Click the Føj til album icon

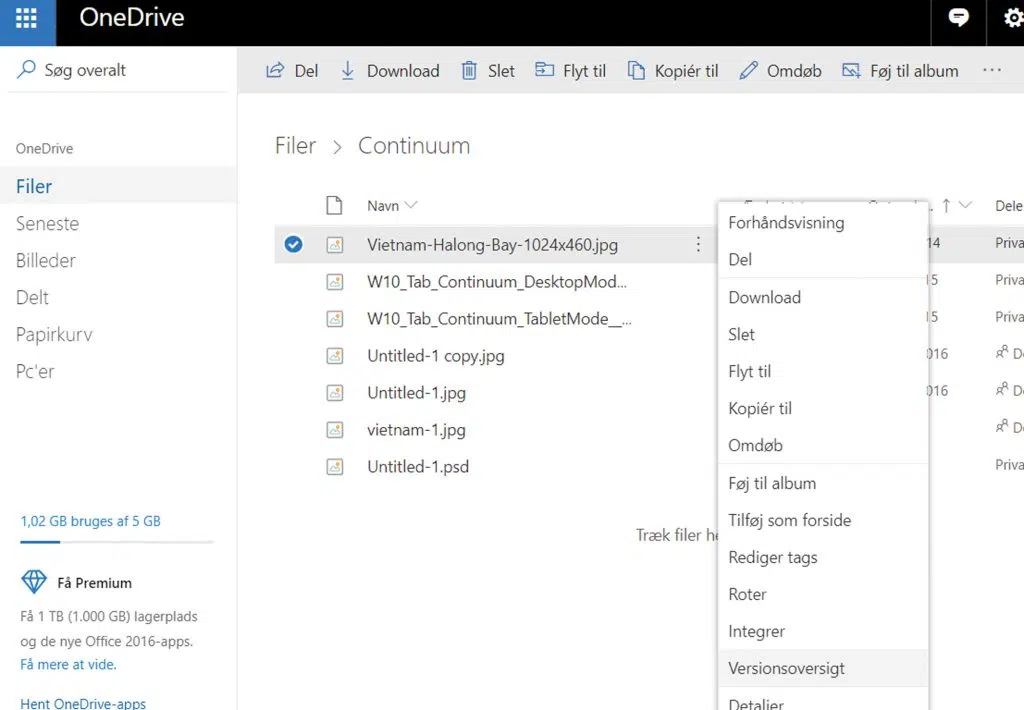(x=851, y=71)
